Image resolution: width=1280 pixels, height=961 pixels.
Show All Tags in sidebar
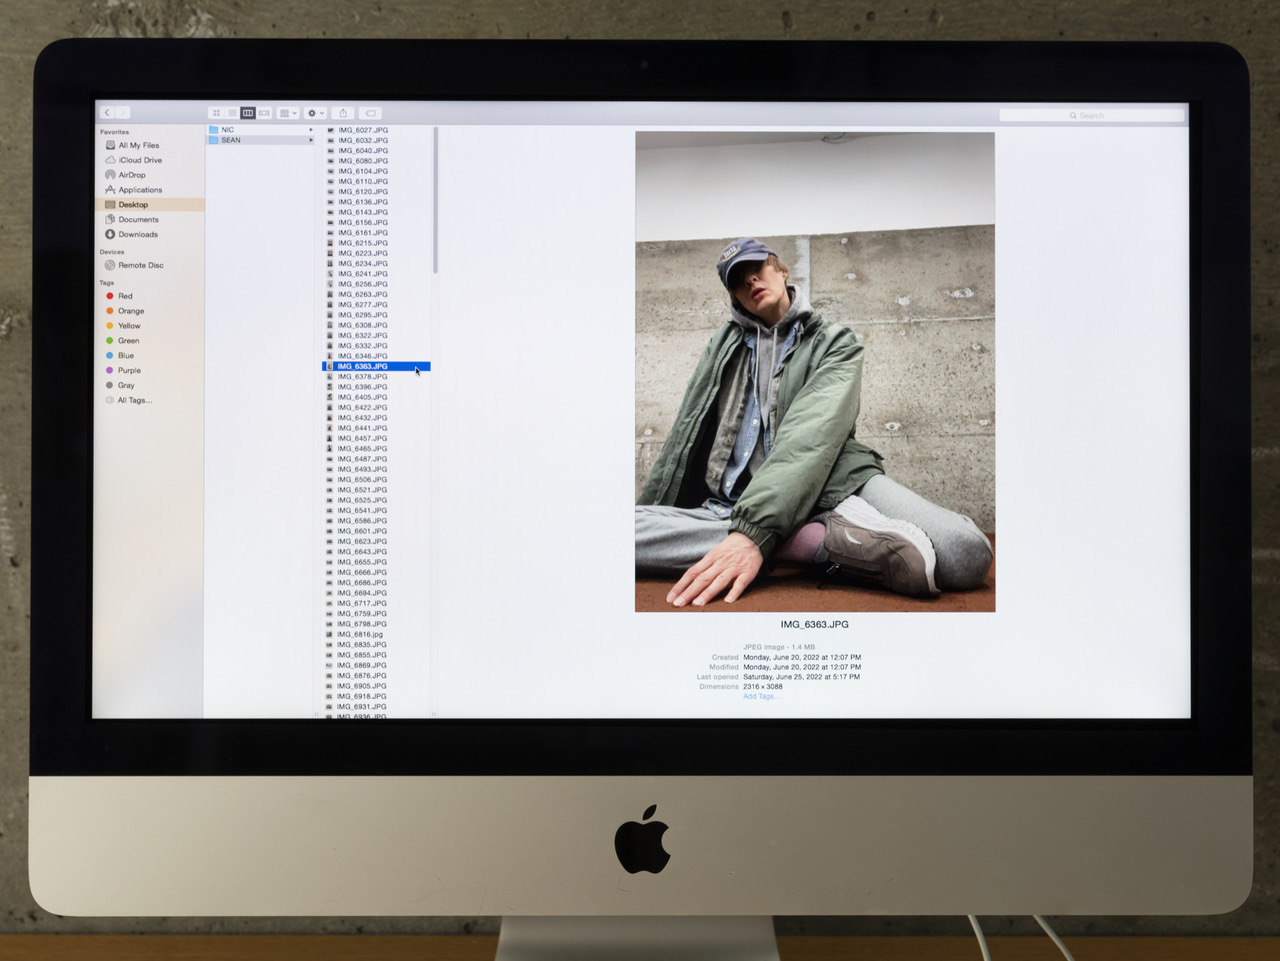134,400
